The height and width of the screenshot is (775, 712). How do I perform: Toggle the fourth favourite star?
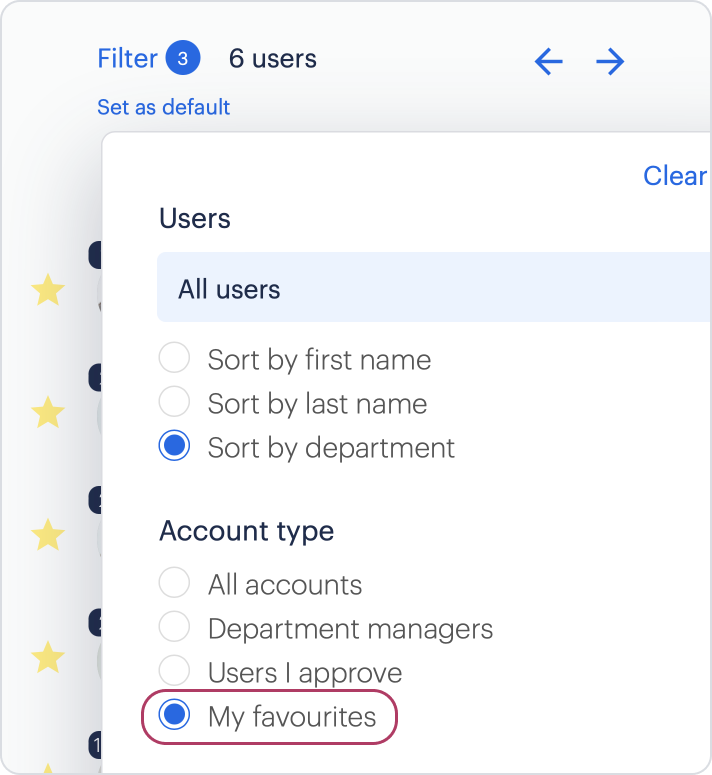[48, 657]
